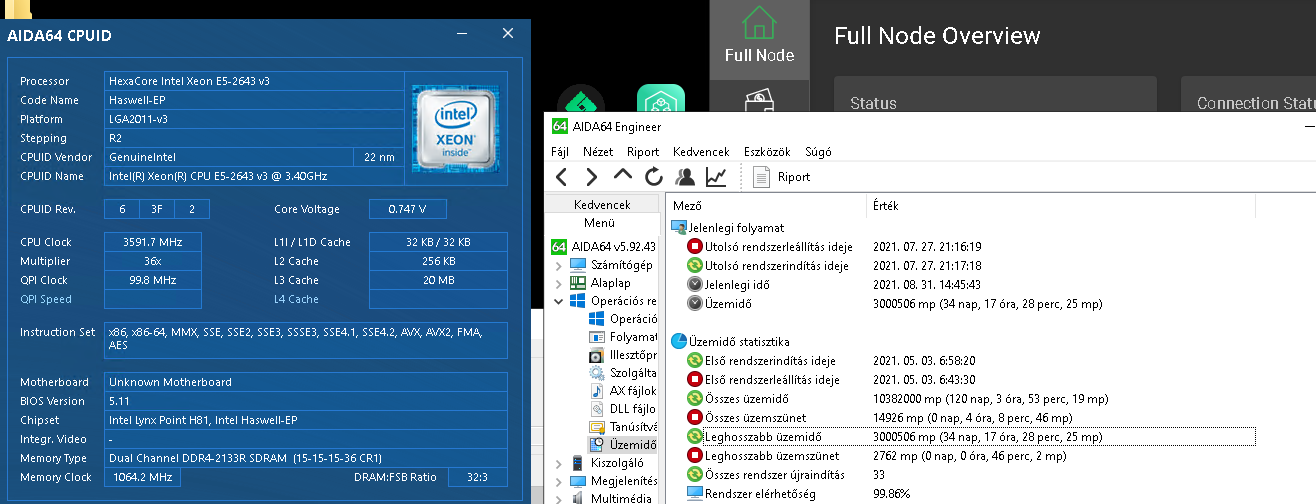1316x504 pixels.
Task: Go back with the AIDA64 Engineer back arrow
Action: 561,177
